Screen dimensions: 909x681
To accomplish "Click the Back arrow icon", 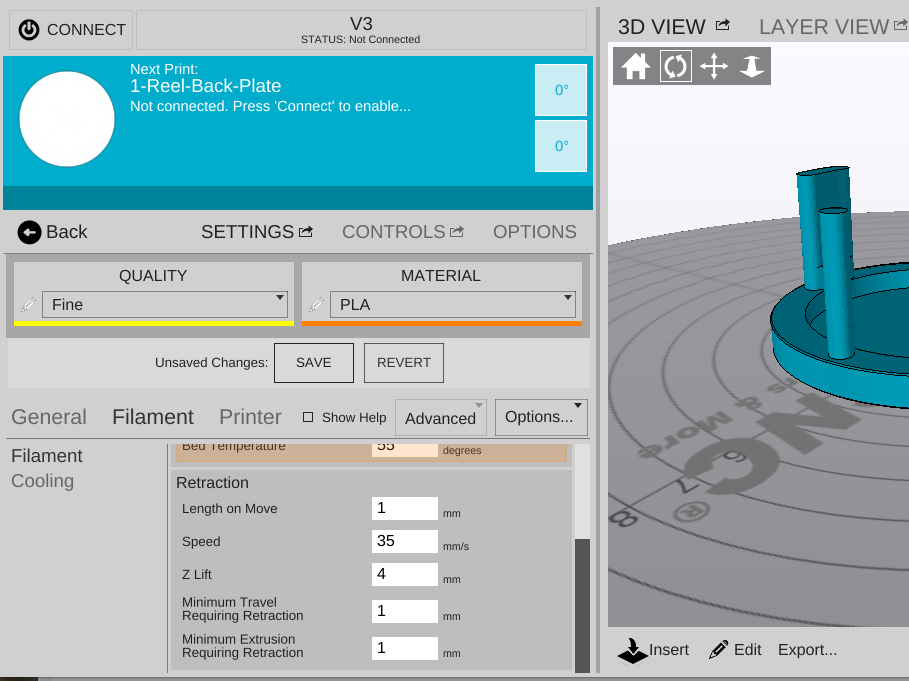I will pyautogui.click(x=29, y=232).
